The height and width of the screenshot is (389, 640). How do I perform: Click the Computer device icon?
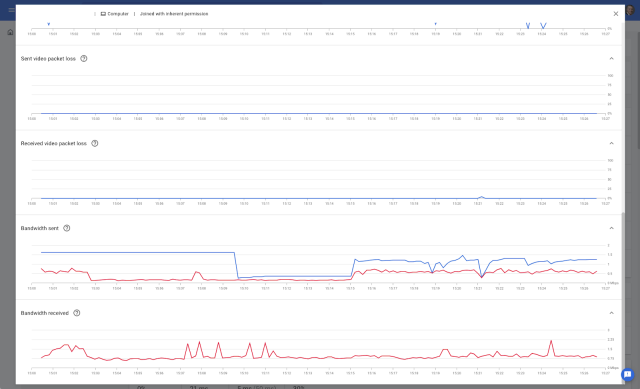tap(103, 14)
